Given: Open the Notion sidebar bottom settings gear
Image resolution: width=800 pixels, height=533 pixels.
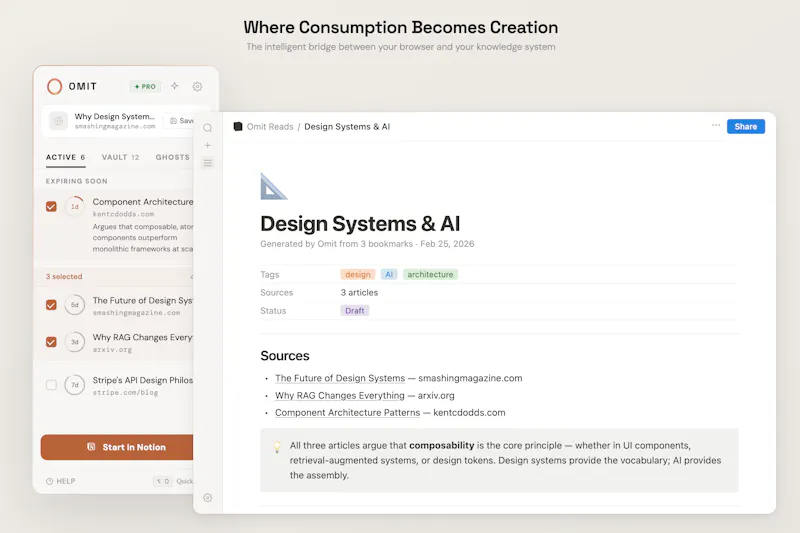Looking at the screenshot, I should (208, 498).
